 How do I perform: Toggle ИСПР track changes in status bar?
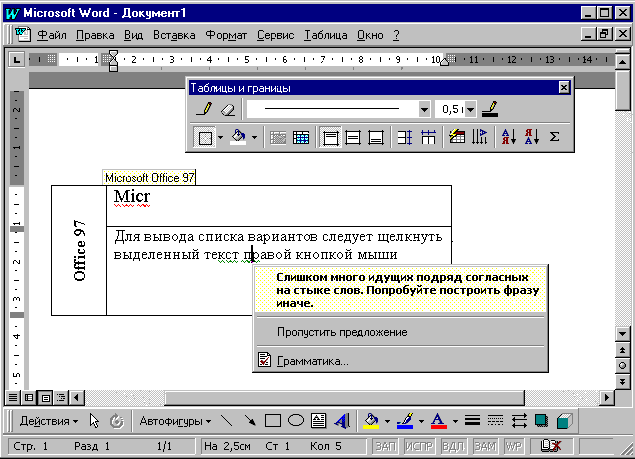coord(419,446)
